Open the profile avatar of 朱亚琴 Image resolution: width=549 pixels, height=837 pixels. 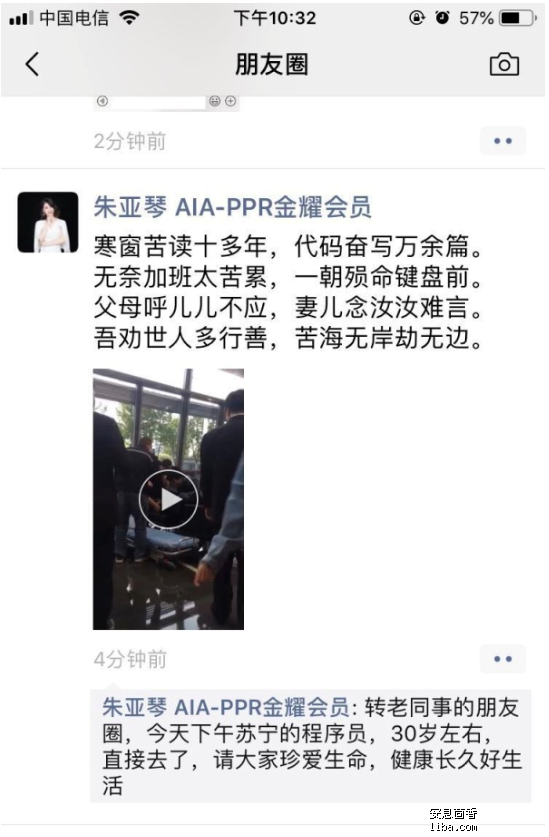(x=48, y=222)
